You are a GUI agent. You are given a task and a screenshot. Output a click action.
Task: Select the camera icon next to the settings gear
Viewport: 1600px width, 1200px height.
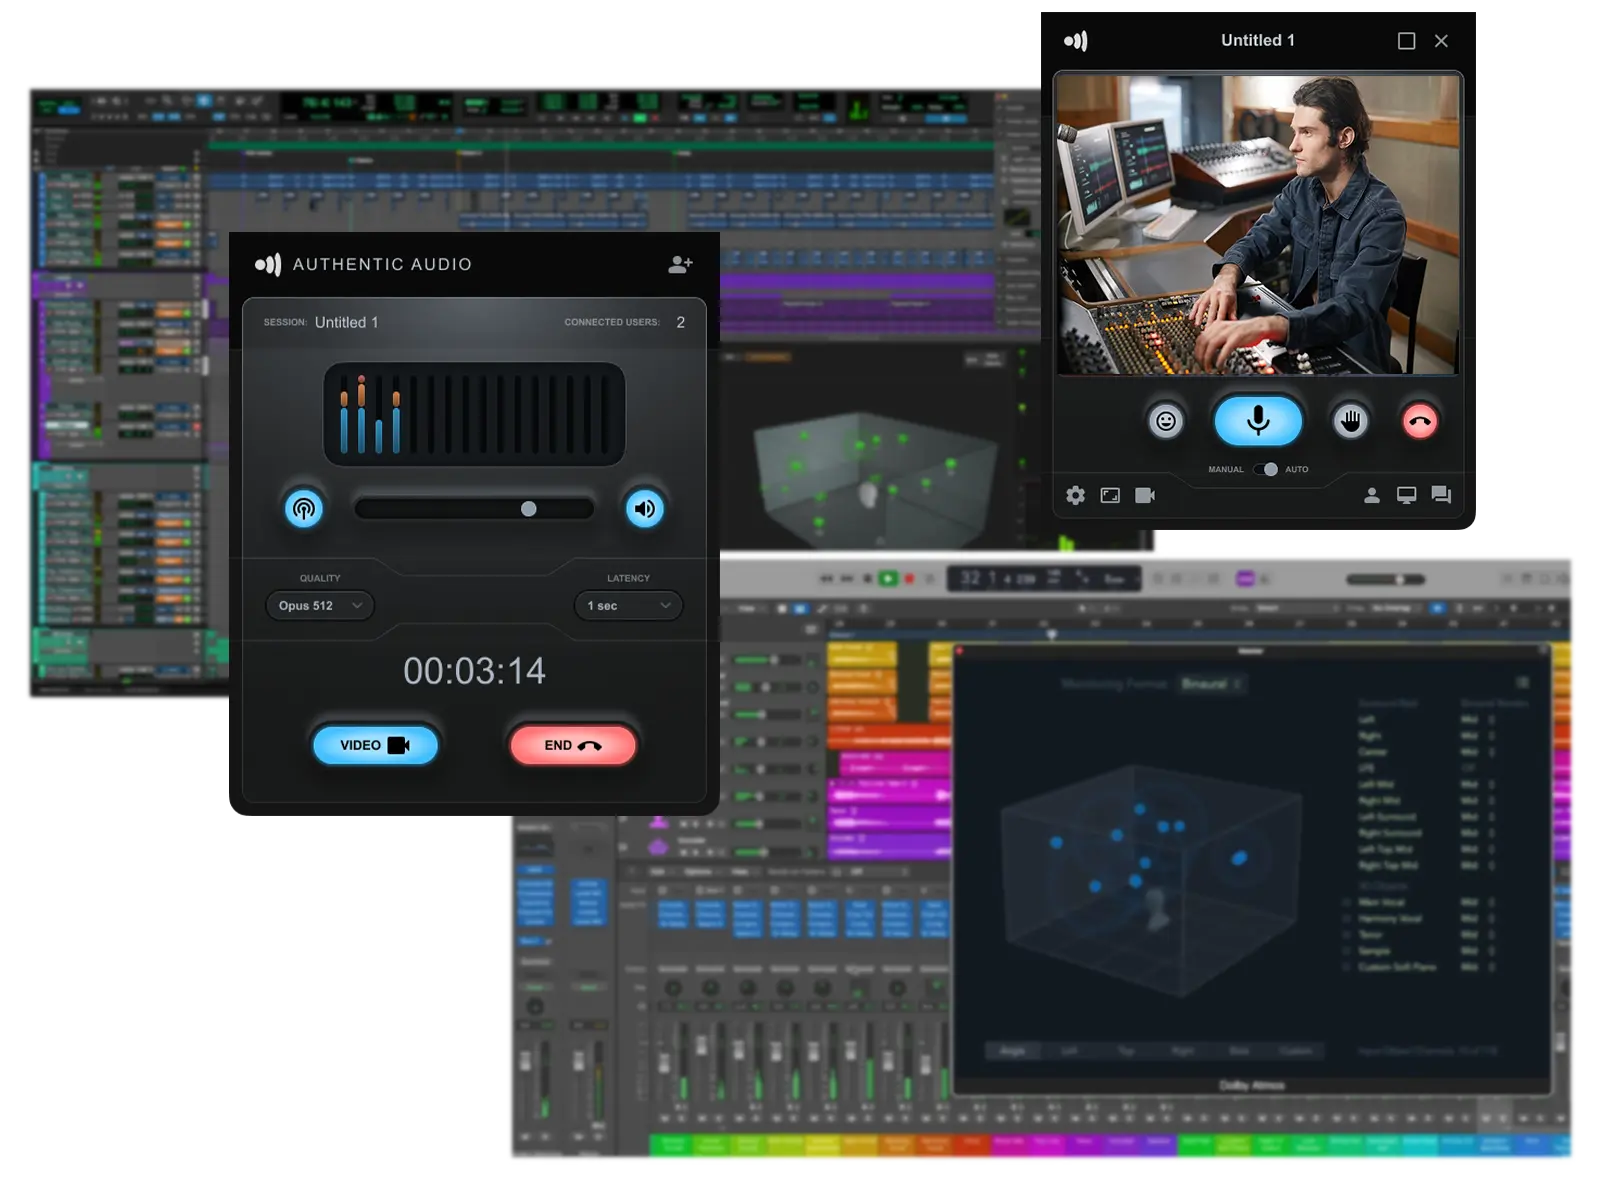pos(1145,495)
